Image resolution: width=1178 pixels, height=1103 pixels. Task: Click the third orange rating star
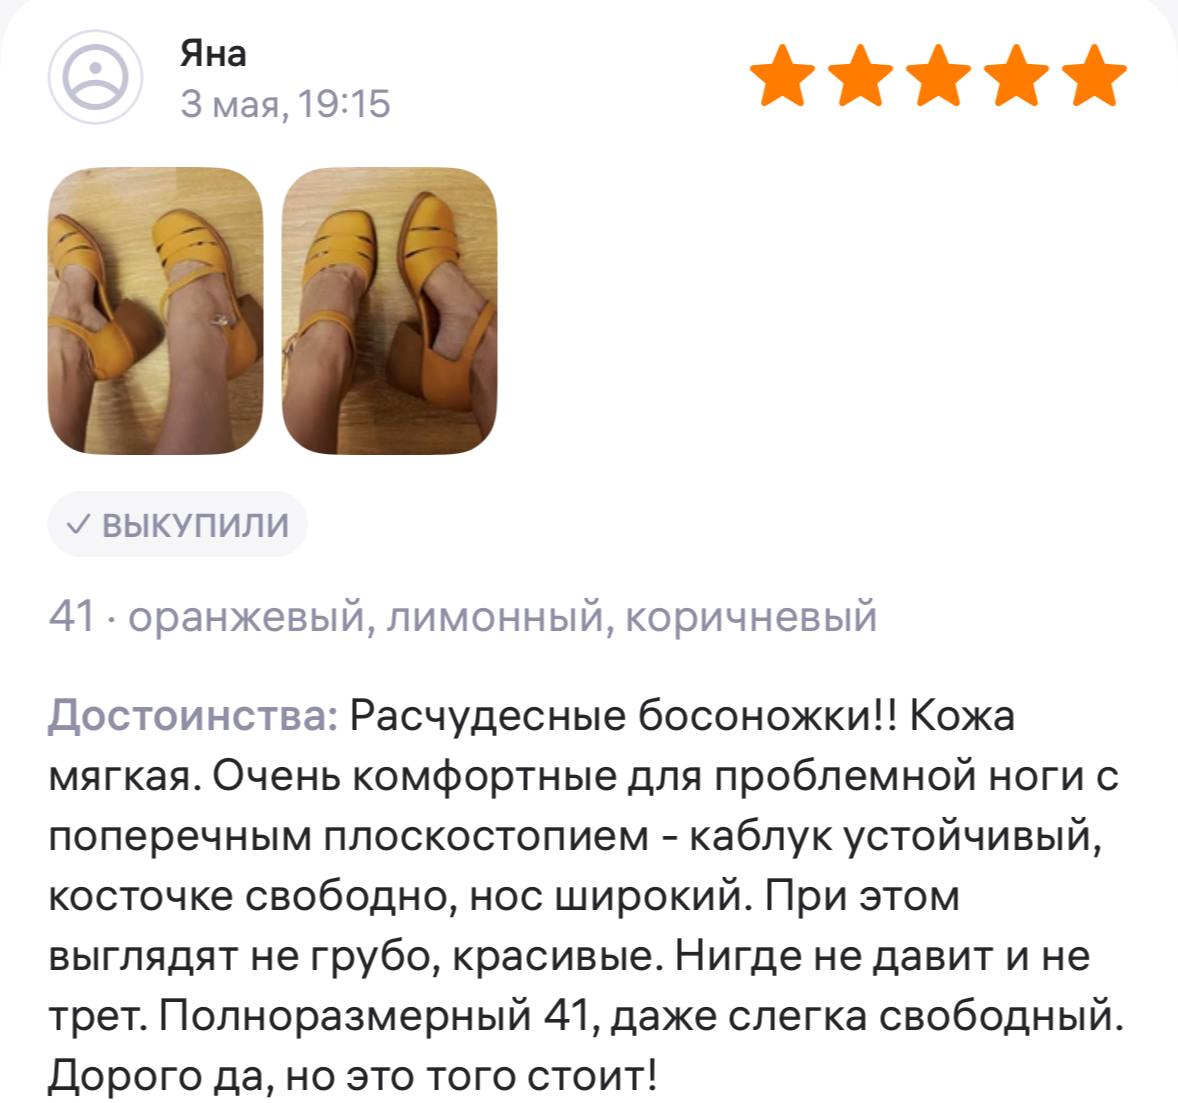(938, 74)
